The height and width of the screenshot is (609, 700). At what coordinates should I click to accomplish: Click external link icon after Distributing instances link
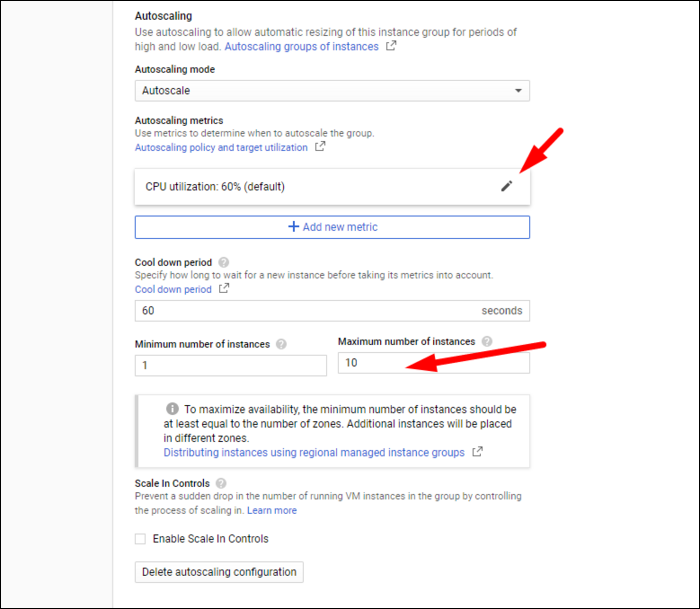pyautogui.click(x=477, y=452)
